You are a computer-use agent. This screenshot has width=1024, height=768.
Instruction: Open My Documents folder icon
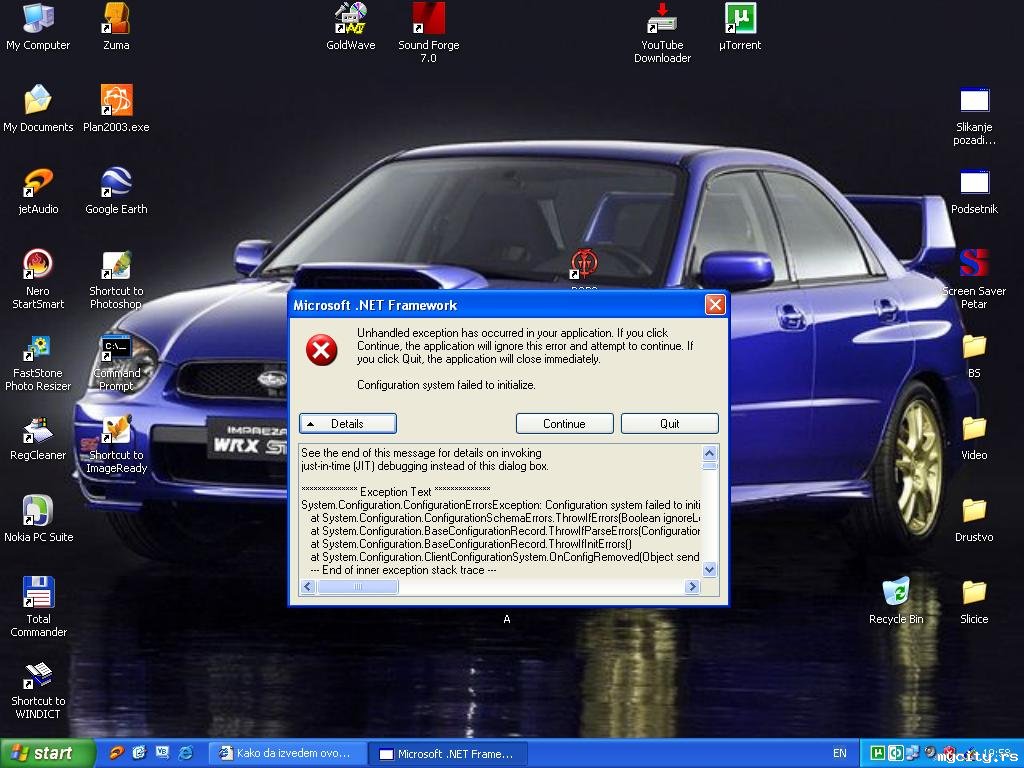pyautogui.click(x=38, y=108)
